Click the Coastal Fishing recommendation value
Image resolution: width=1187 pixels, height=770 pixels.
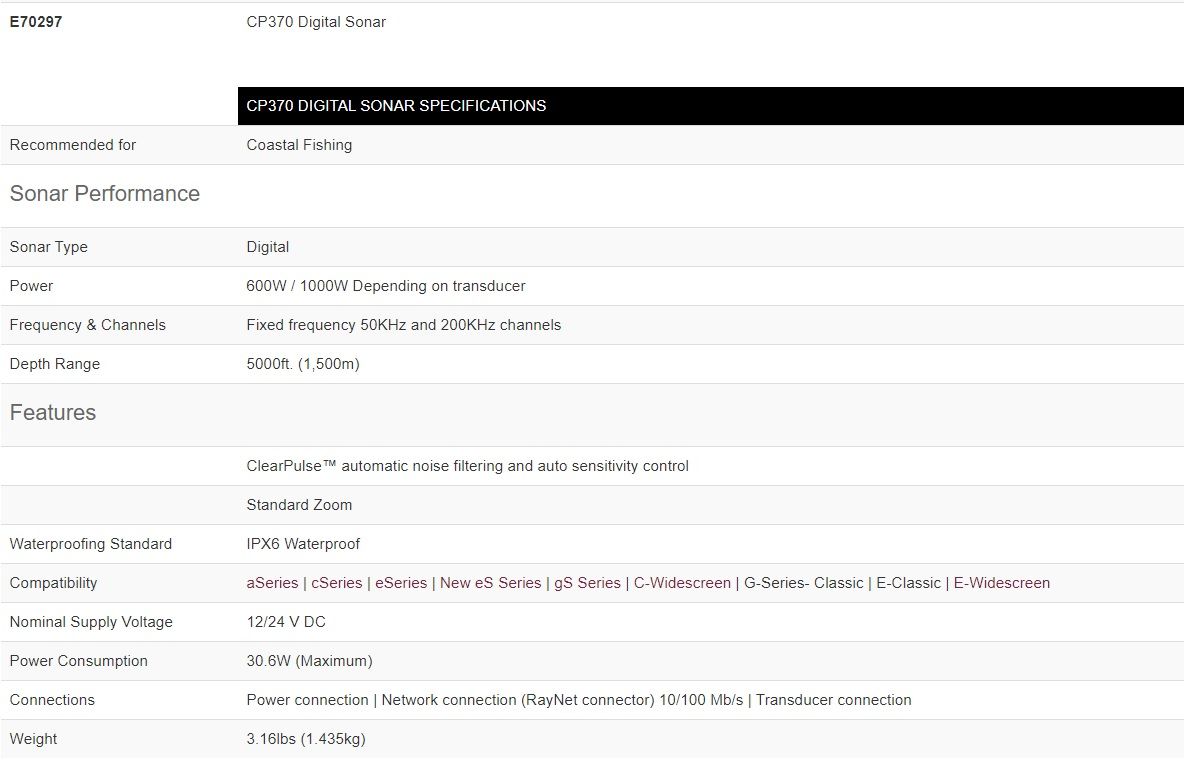(299, 145)
